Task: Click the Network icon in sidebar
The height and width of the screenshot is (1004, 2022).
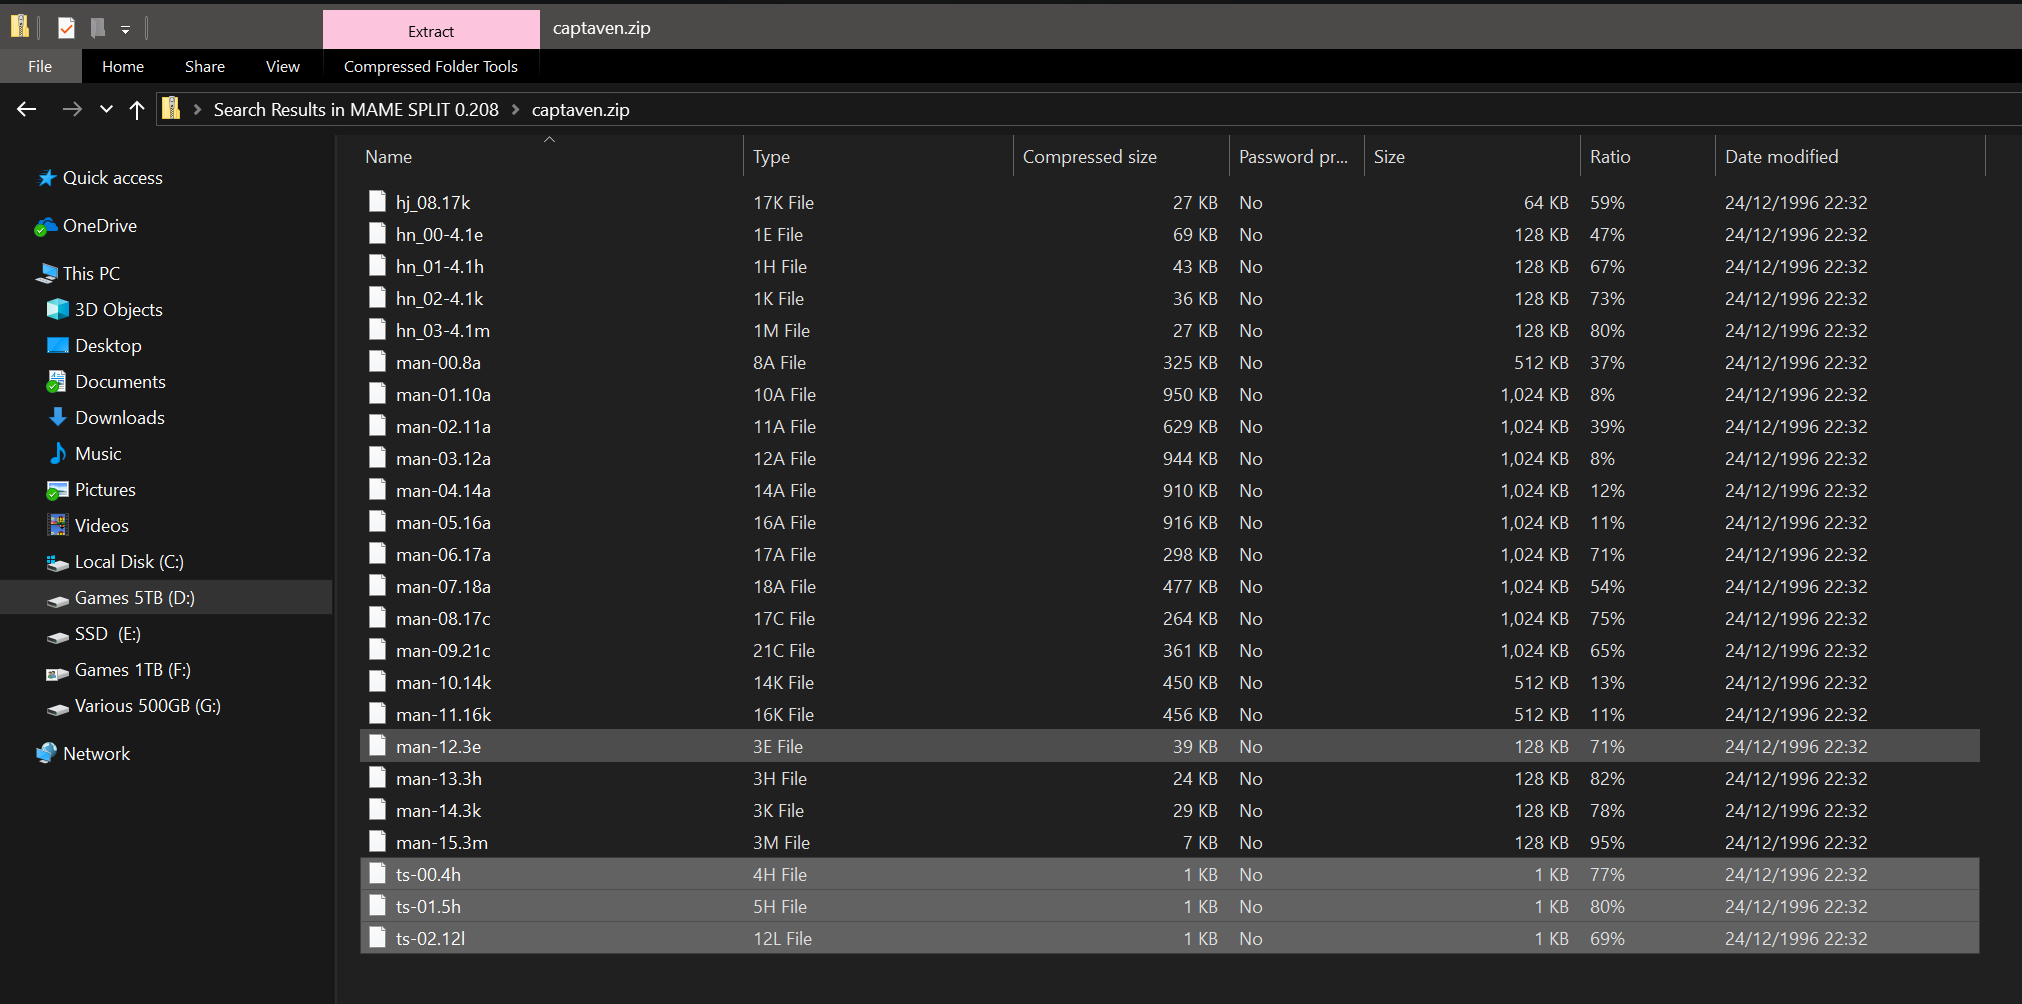Action: [x=46, y=753]
